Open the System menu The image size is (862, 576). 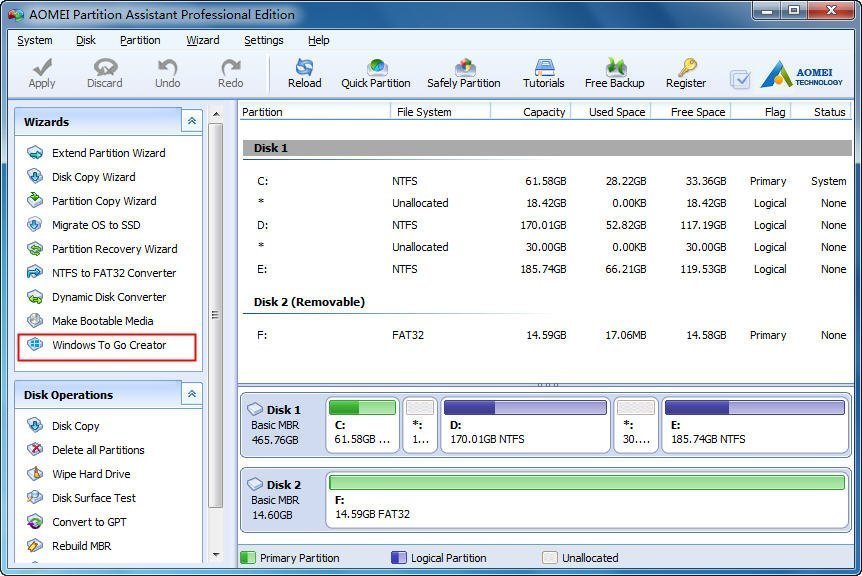point(35,40)
